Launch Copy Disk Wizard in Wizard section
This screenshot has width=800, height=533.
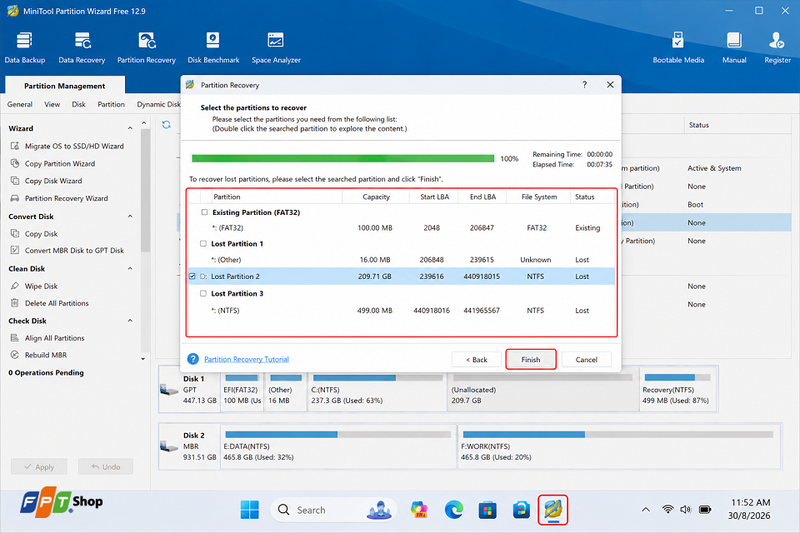tap(46, 181)
